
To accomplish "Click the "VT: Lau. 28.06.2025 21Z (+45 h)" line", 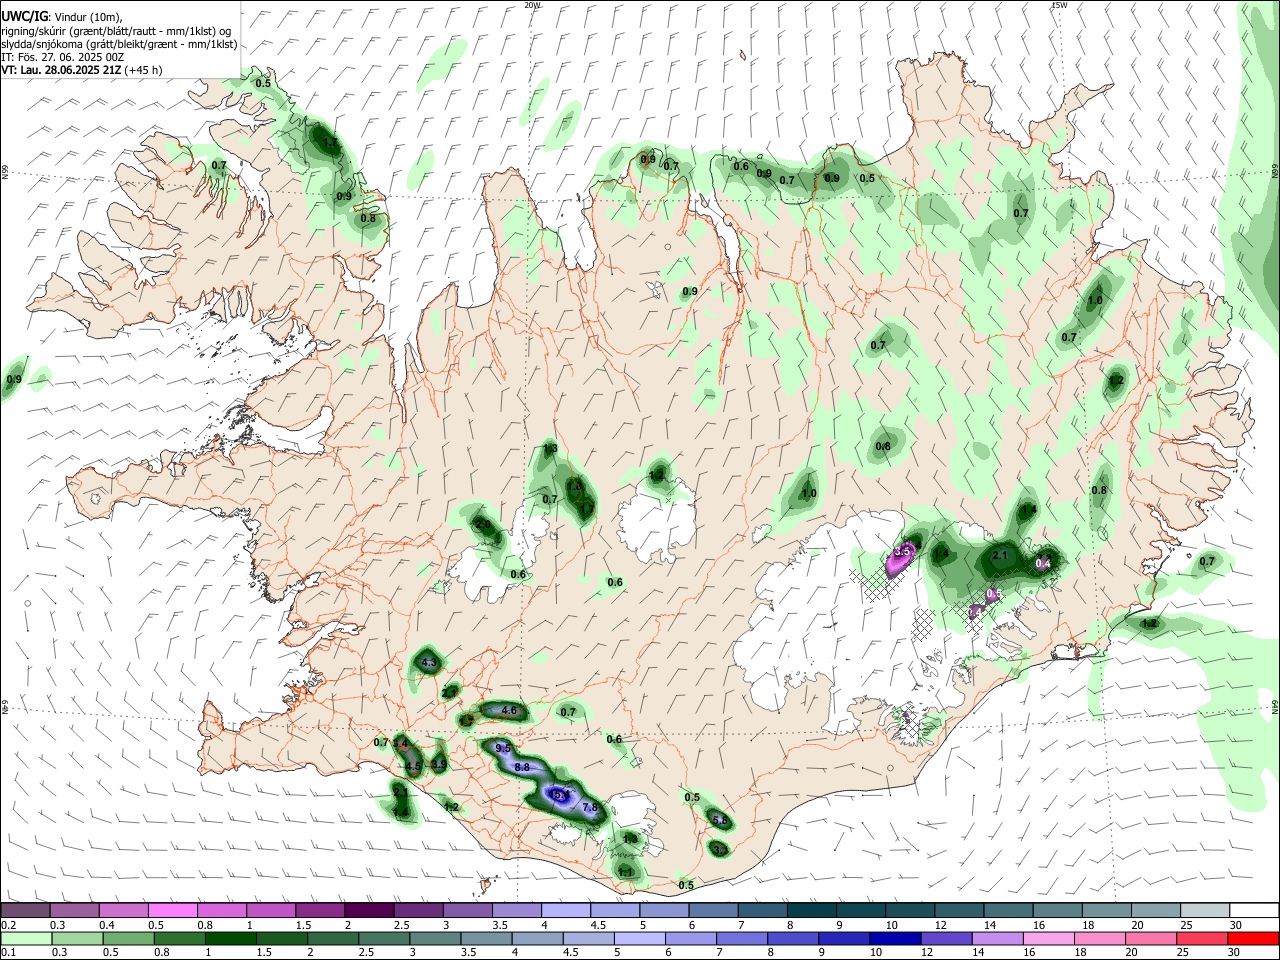I will (x=81, y=70).
